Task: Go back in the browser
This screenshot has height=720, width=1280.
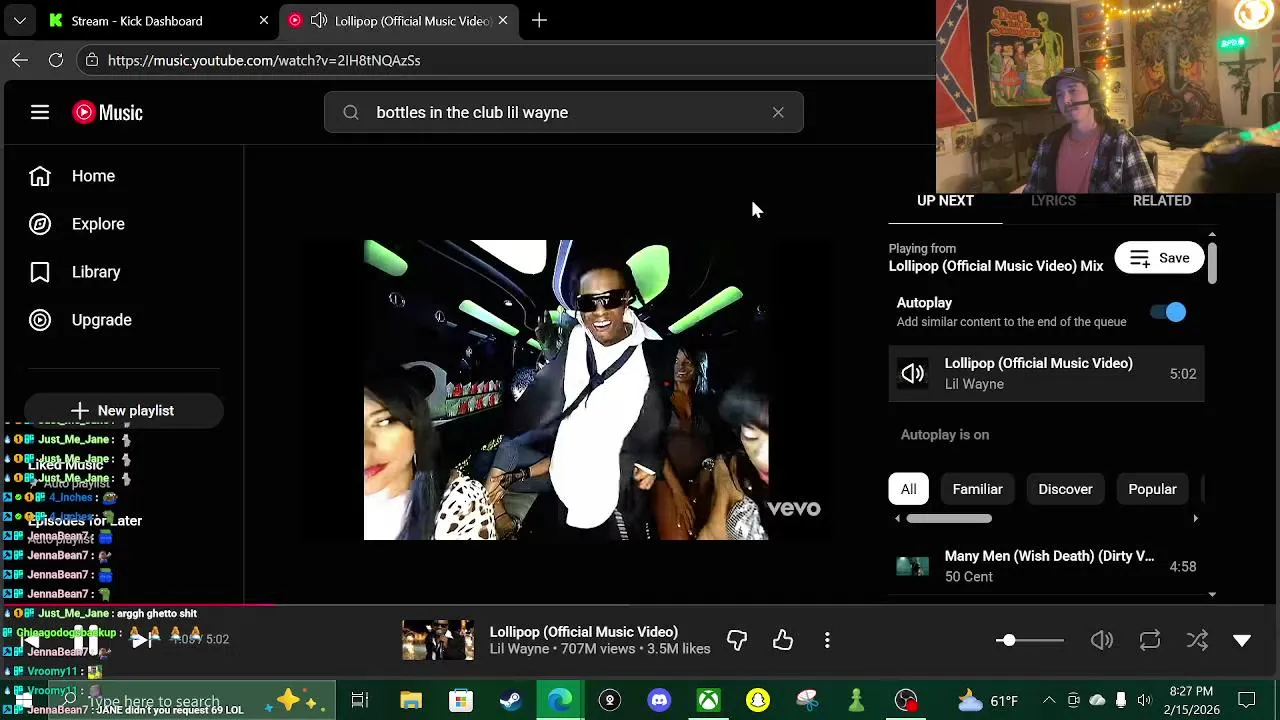Action: (x=20, y=60)
